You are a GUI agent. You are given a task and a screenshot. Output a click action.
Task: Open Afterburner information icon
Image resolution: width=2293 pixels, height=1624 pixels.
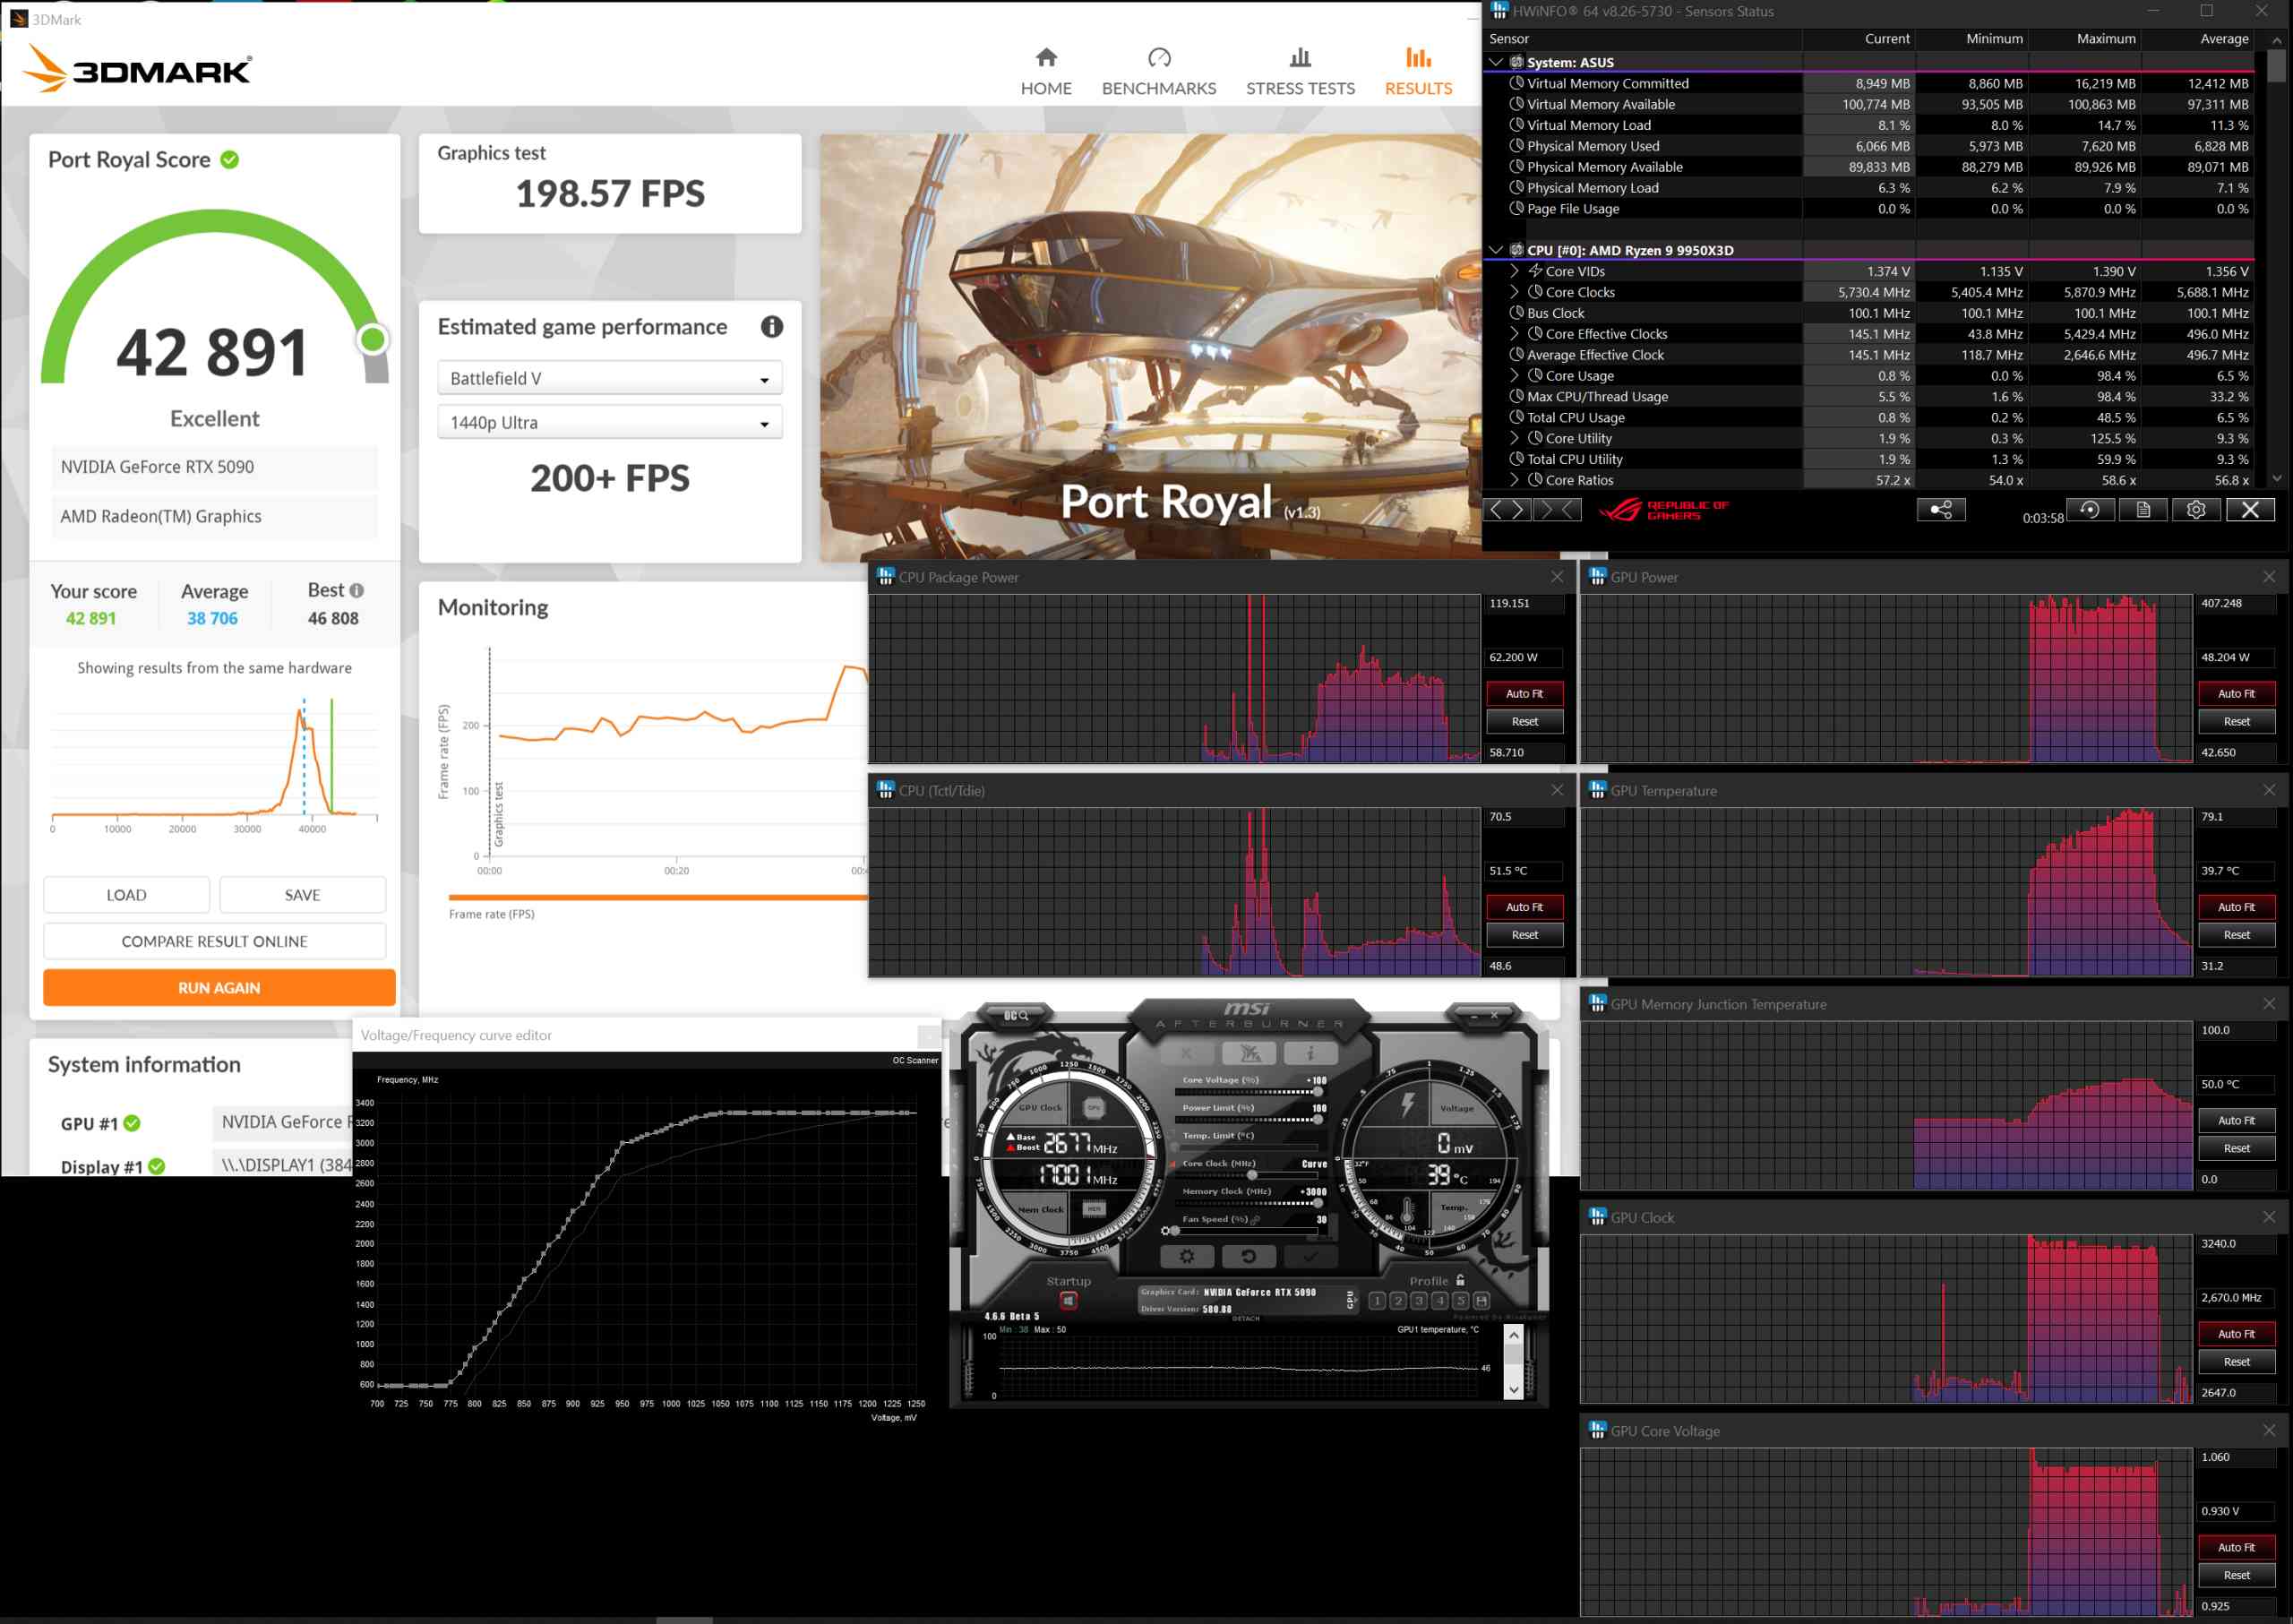pos(1311,1052)
